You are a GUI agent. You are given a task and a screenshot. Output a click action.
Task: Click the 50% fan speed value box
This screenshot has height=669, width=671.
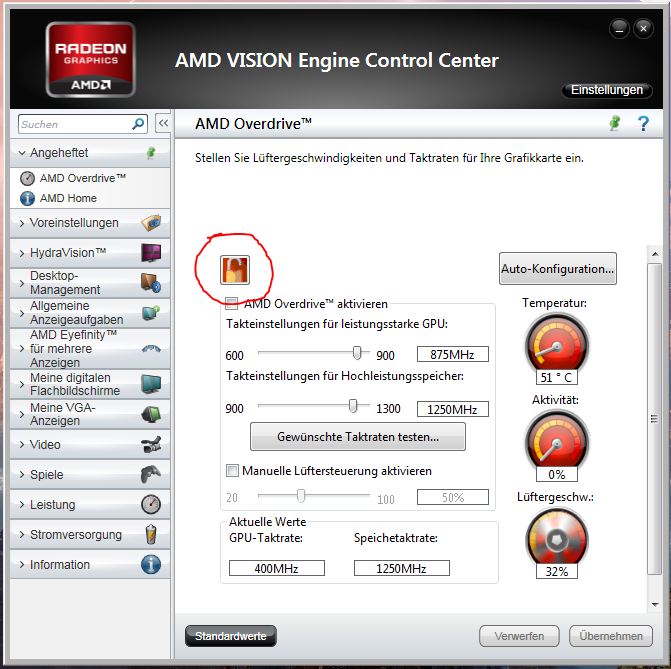tap(453, 497)
